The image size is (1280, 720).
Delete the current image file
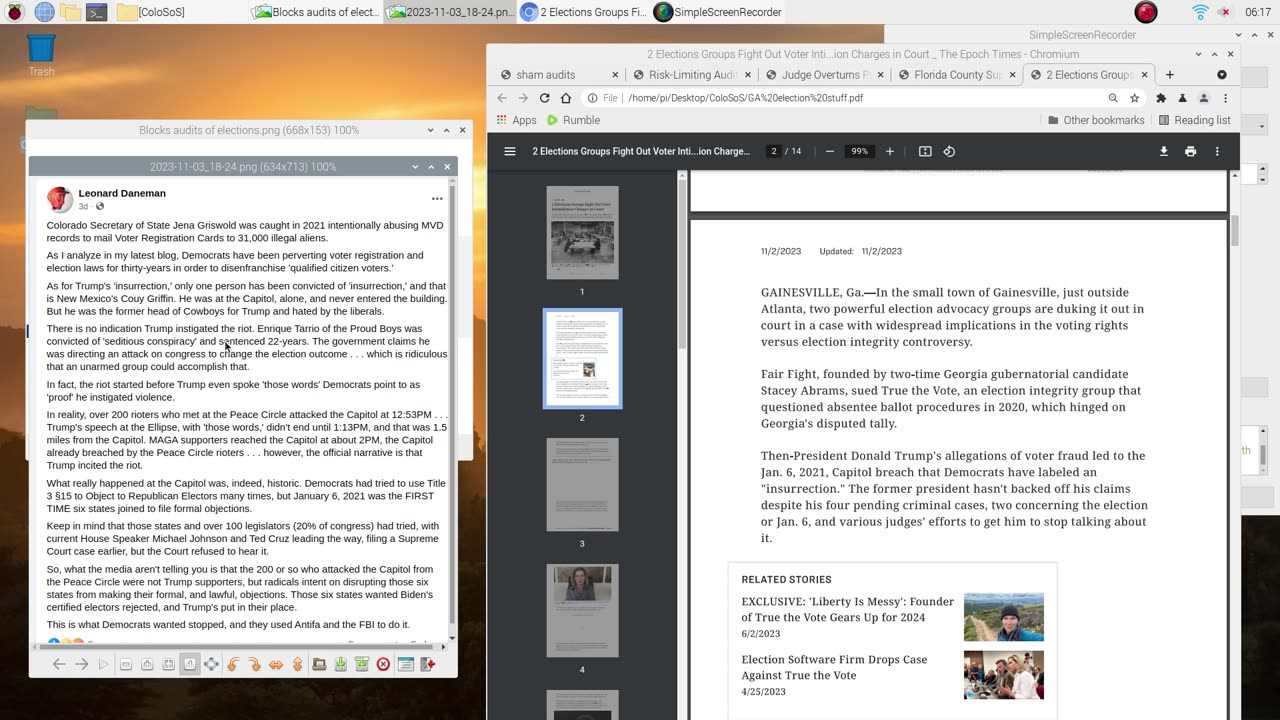tap(383, 664)
